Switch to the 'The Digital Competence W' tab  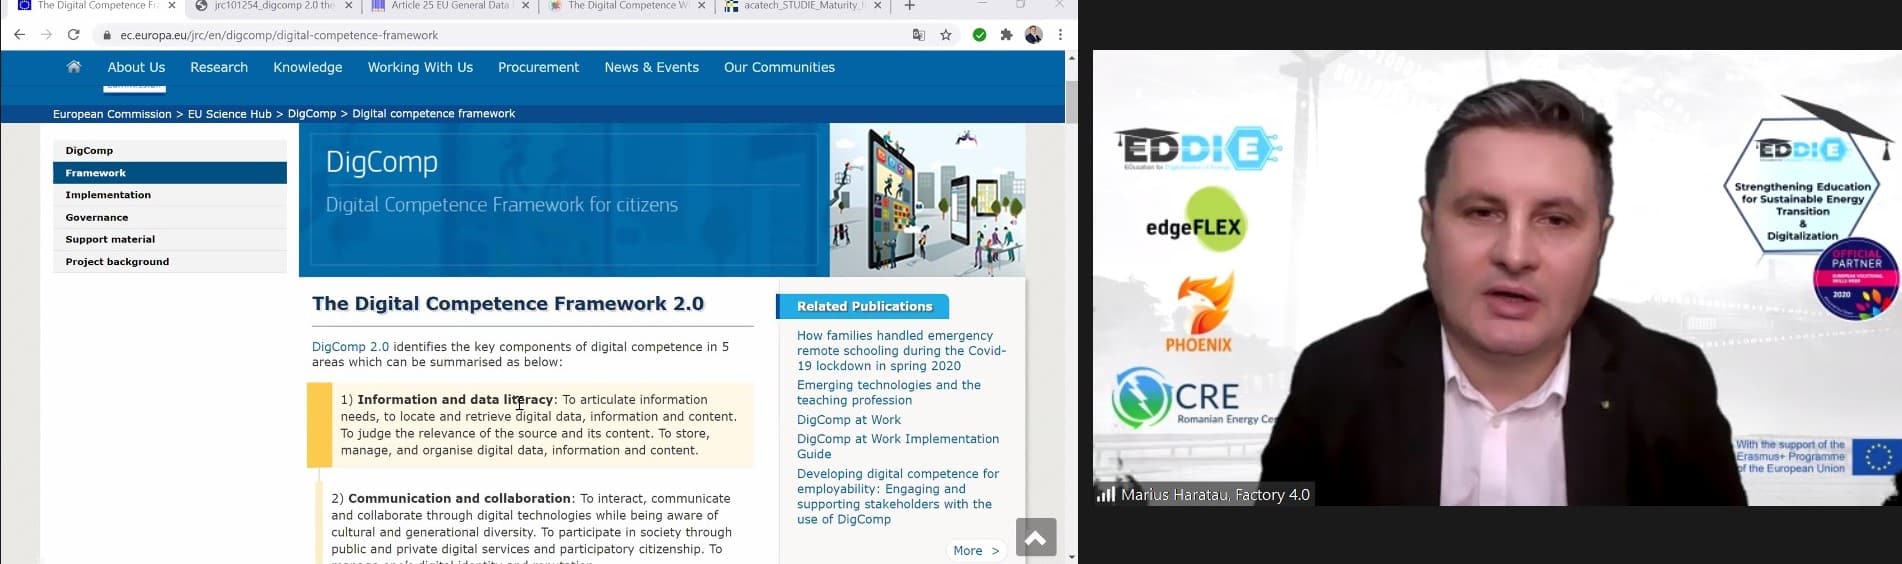click(627, 6)
